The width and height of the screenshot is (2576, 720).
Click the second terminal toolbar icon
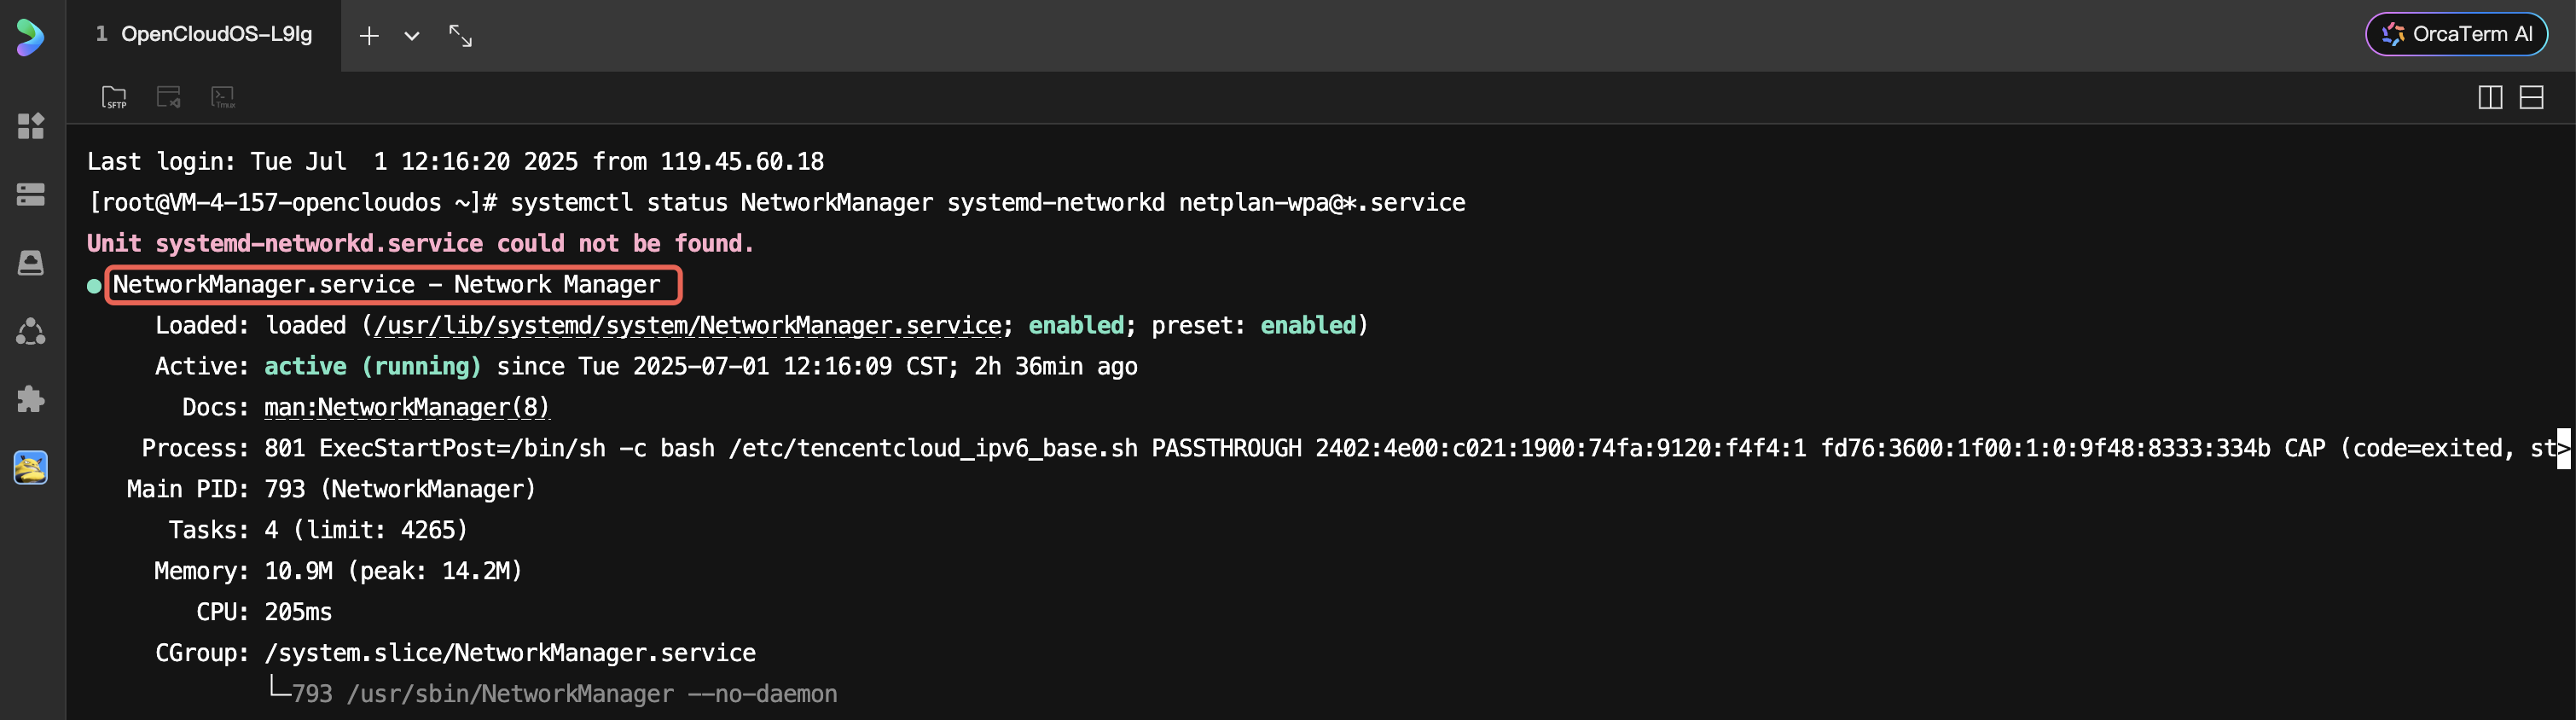pyautogui.click(x=168, y=97)
